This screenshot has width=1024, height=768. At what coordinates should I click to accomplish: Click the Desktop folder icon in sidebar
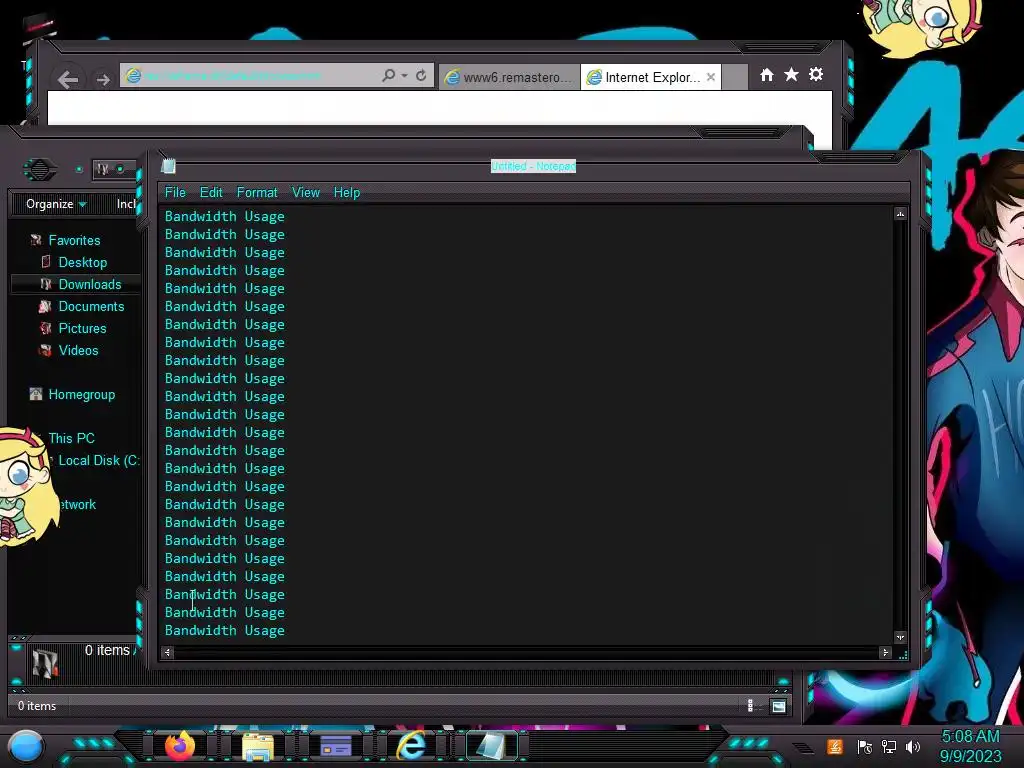46,262
